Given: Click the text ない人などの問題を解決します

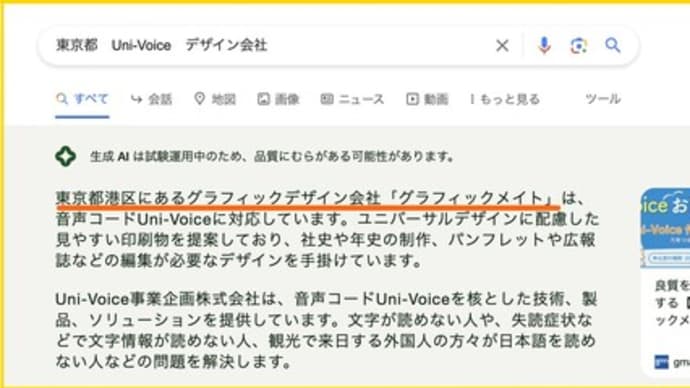Looking at the screenshot, I should point(173,362).
